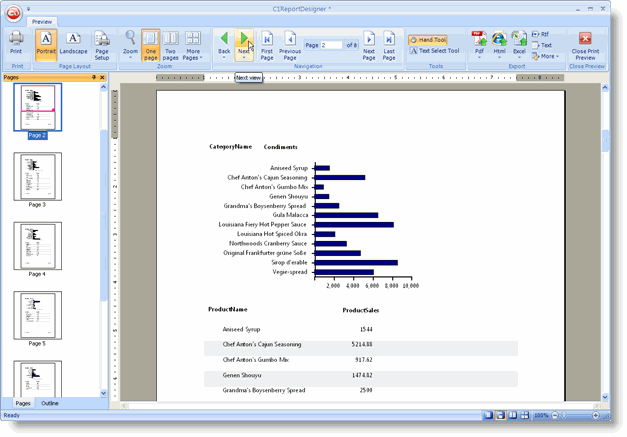Image resolution: width=627 pixels, height=437 pixels.
Task: Switch to the Outline tab
Action: pos(49,403)
